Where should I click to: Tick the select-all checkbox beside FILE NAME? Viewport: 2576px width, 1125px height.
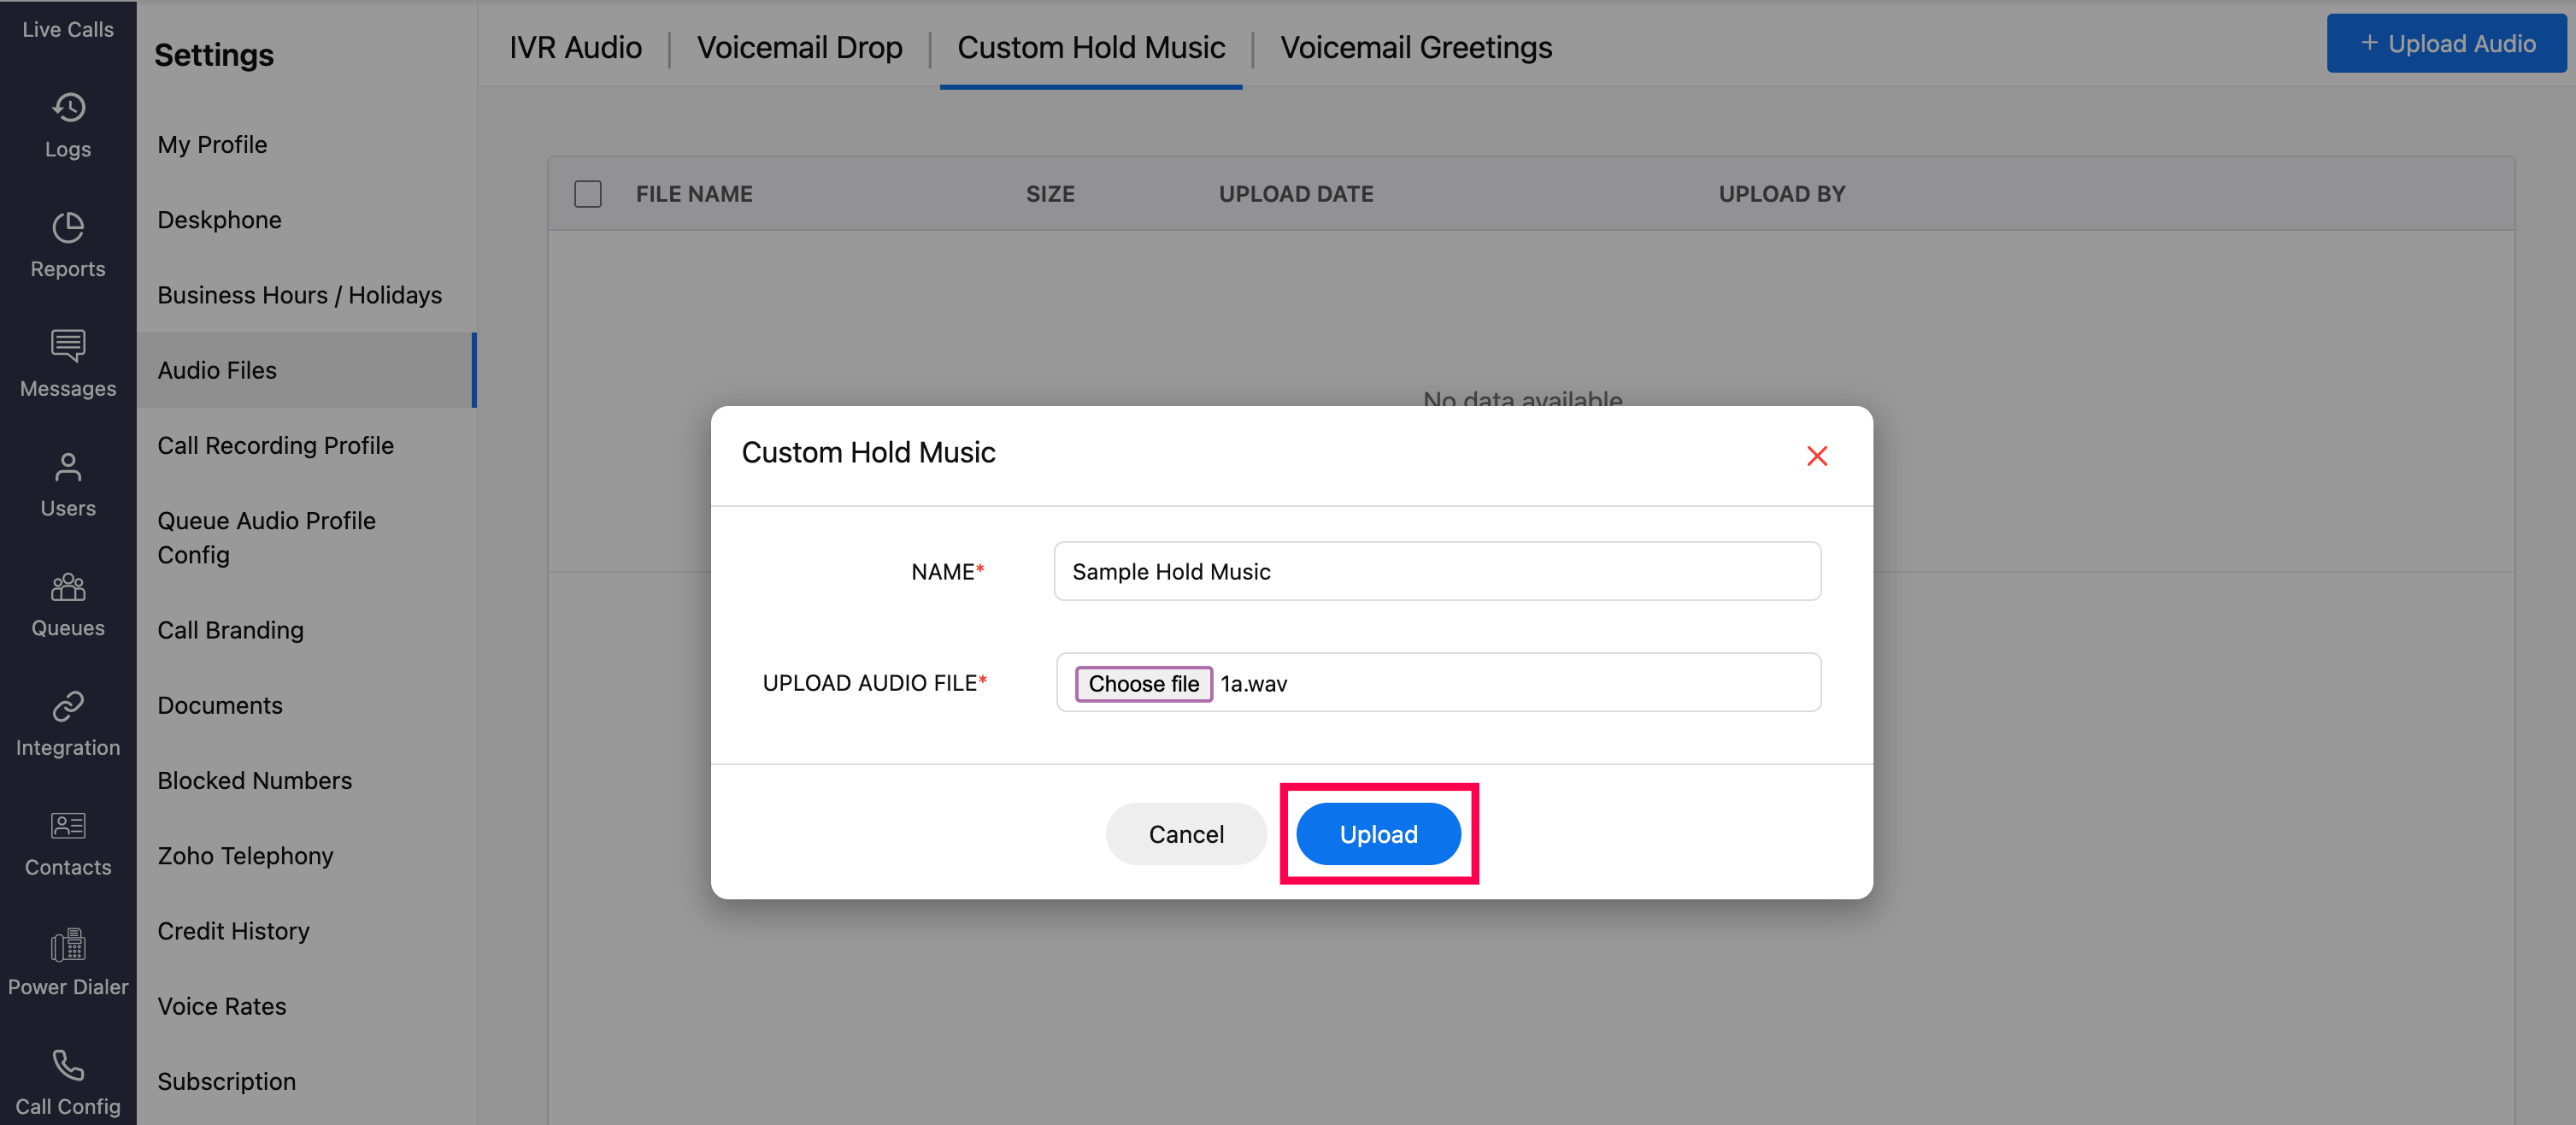click(588, 194)
